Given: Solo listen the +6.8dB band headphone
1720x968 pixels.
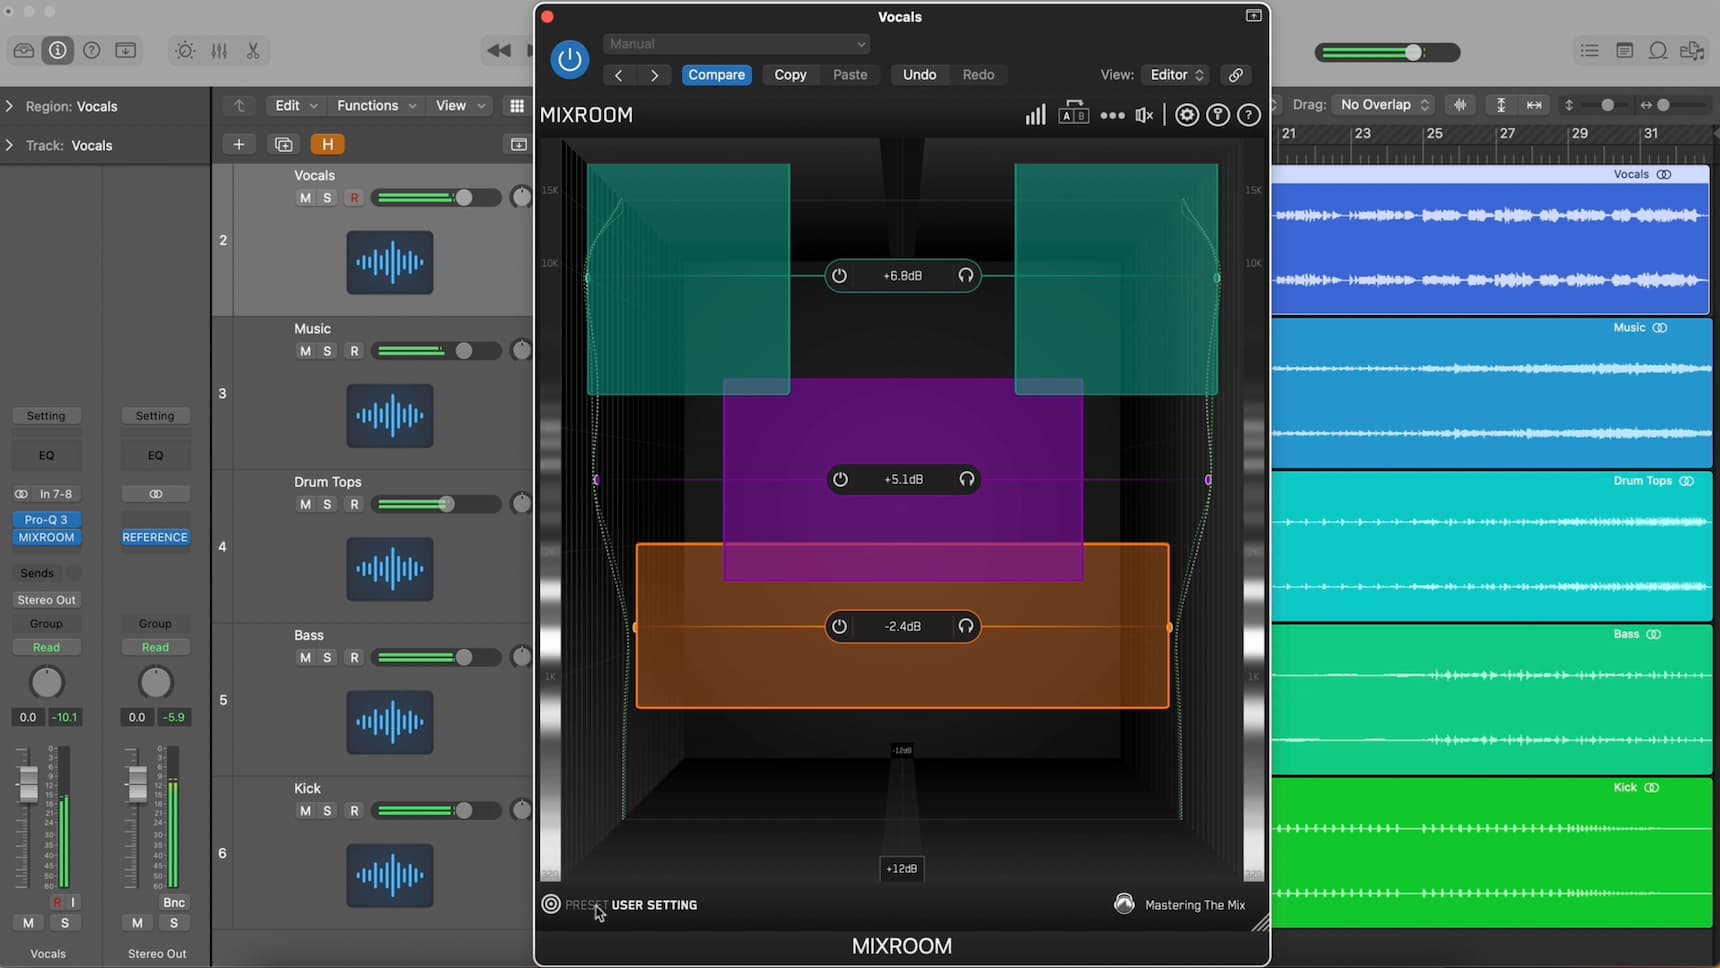Looking at the screenshot, I should [x=966, y=276].
